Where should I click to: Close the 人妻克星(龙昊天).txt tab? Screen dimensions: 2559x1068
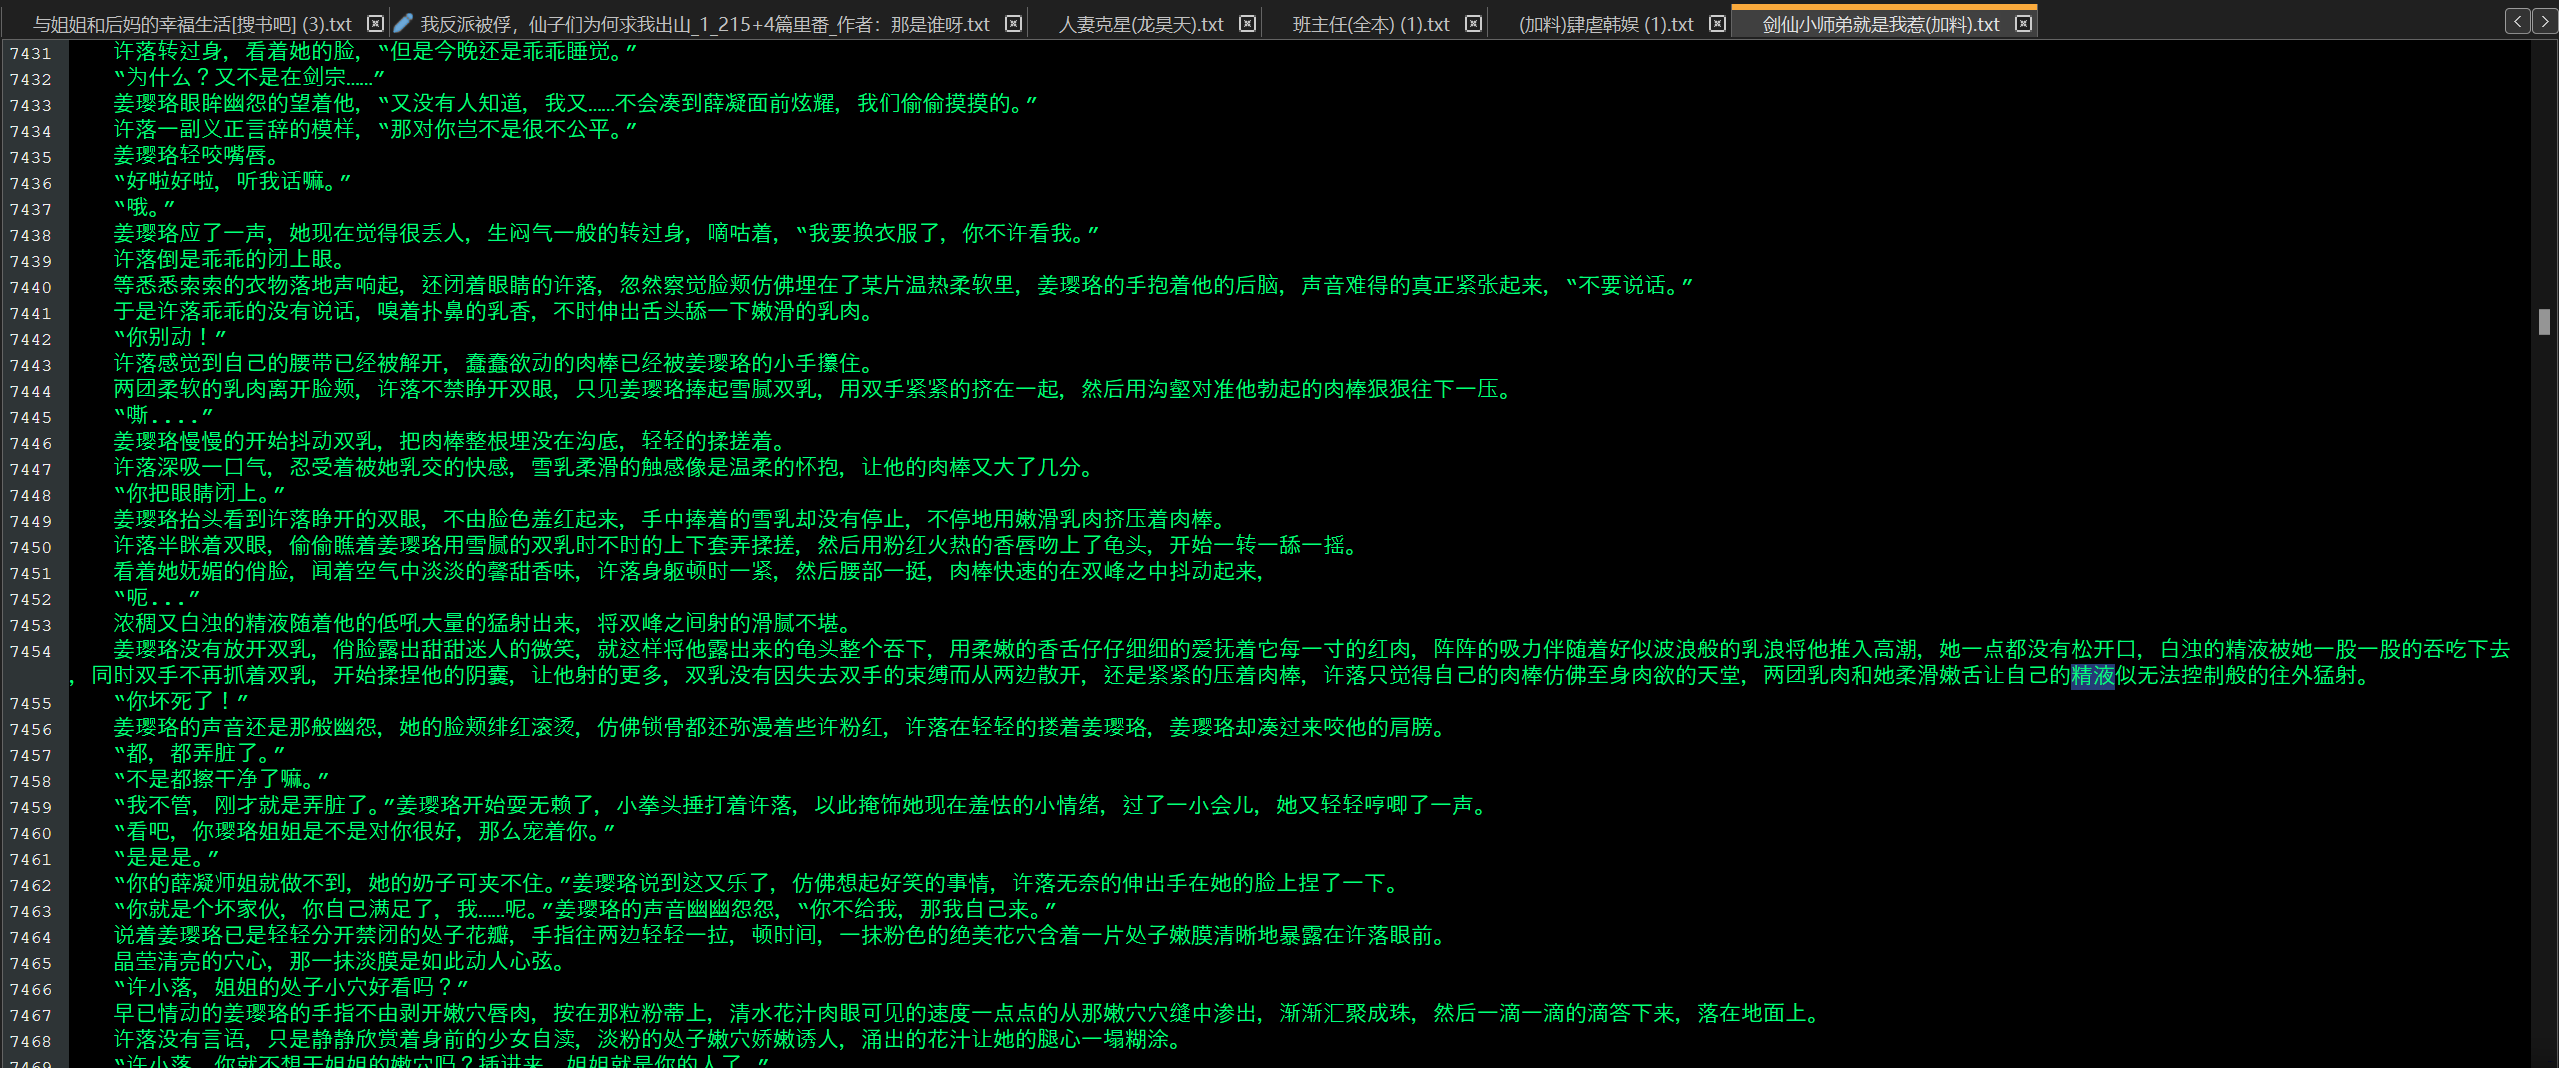1247,24
